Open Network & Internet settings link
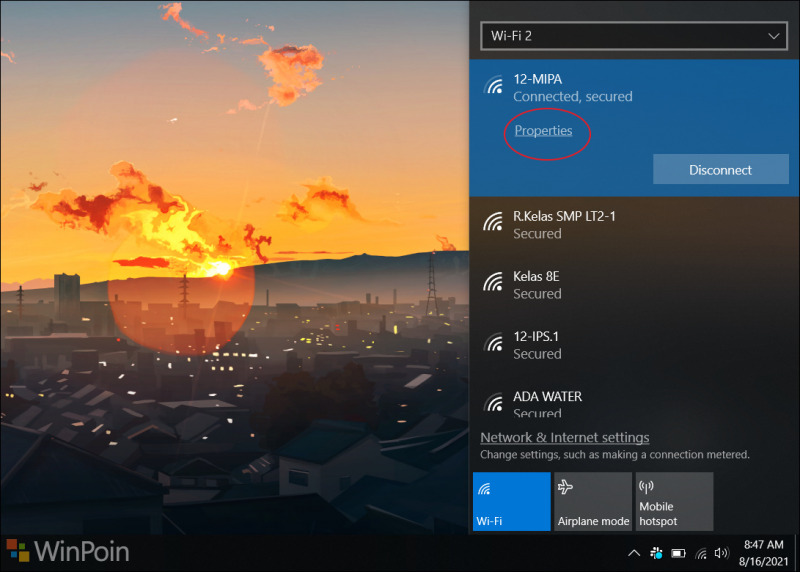800x572 pixels. (564, 437)
